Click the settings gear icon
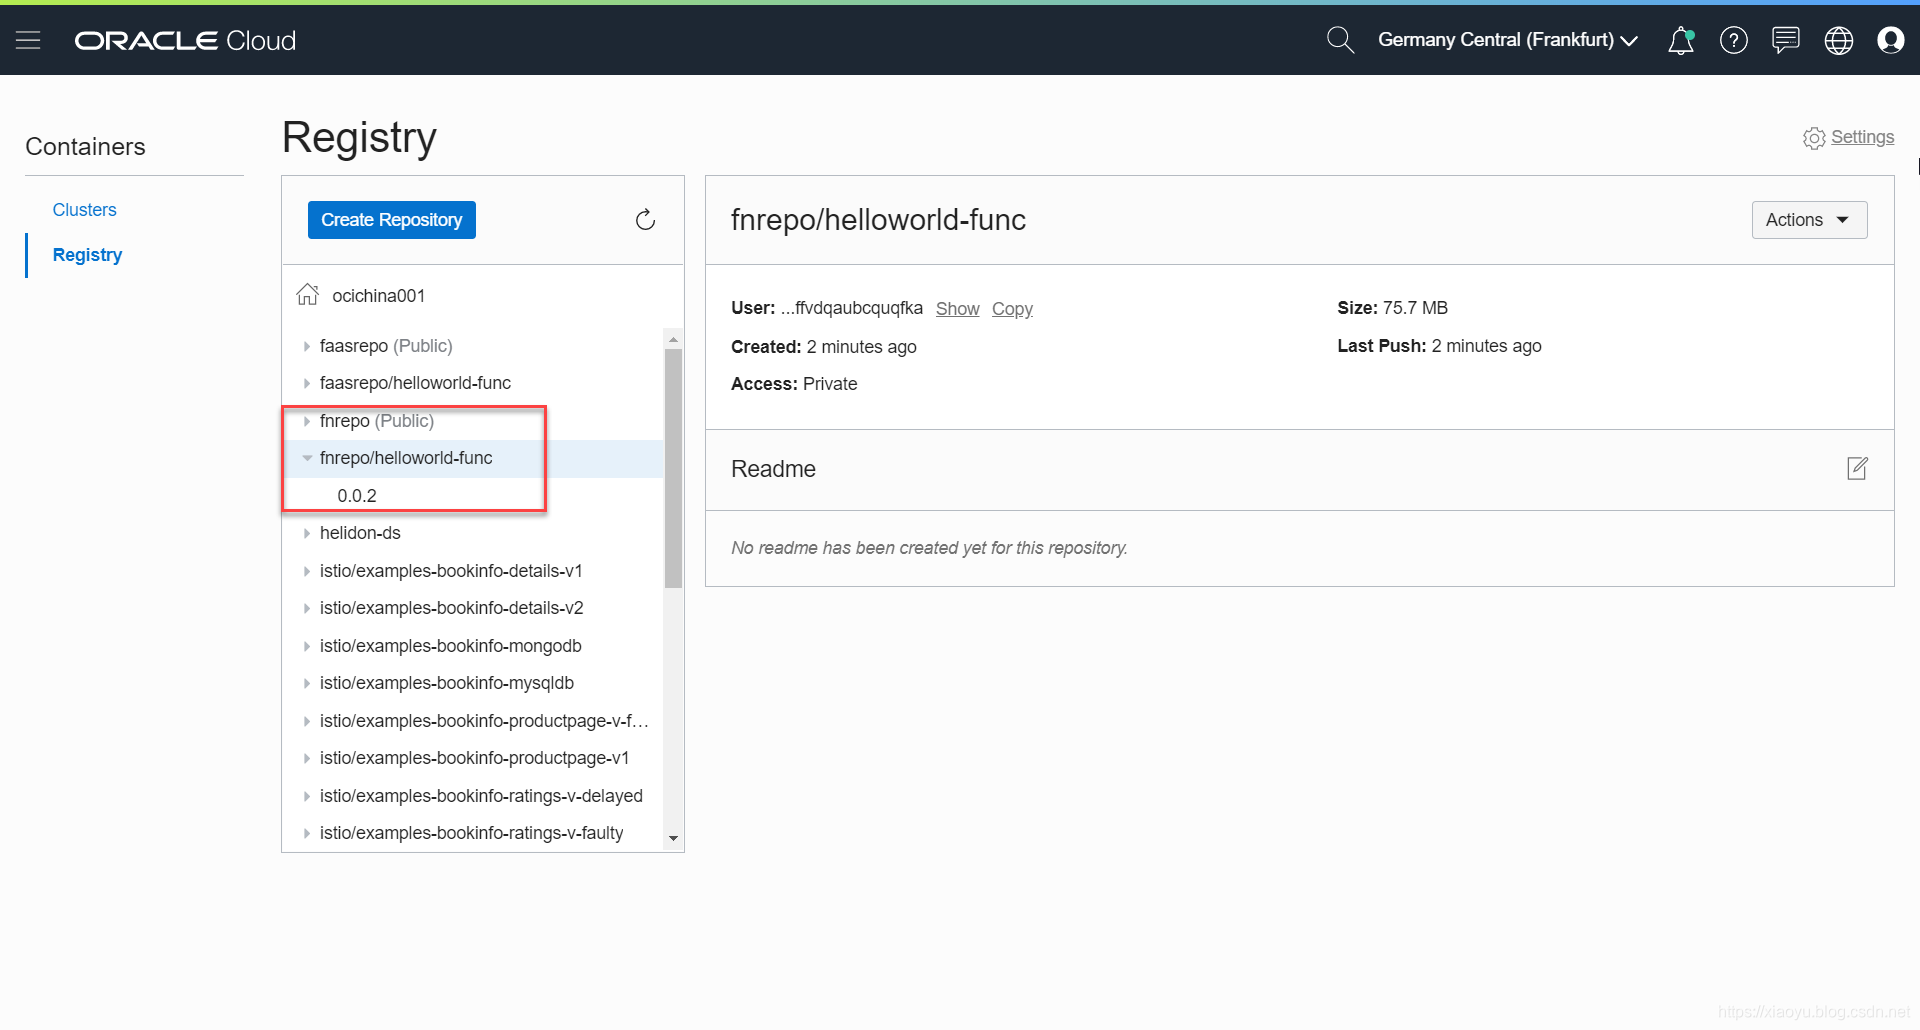 click(1814, 138)
